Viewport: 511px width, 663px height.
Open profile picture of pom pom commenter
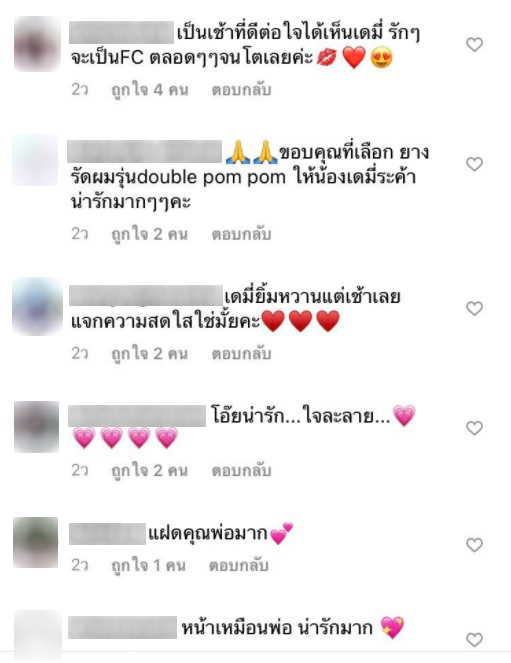(x=35, y=161)
